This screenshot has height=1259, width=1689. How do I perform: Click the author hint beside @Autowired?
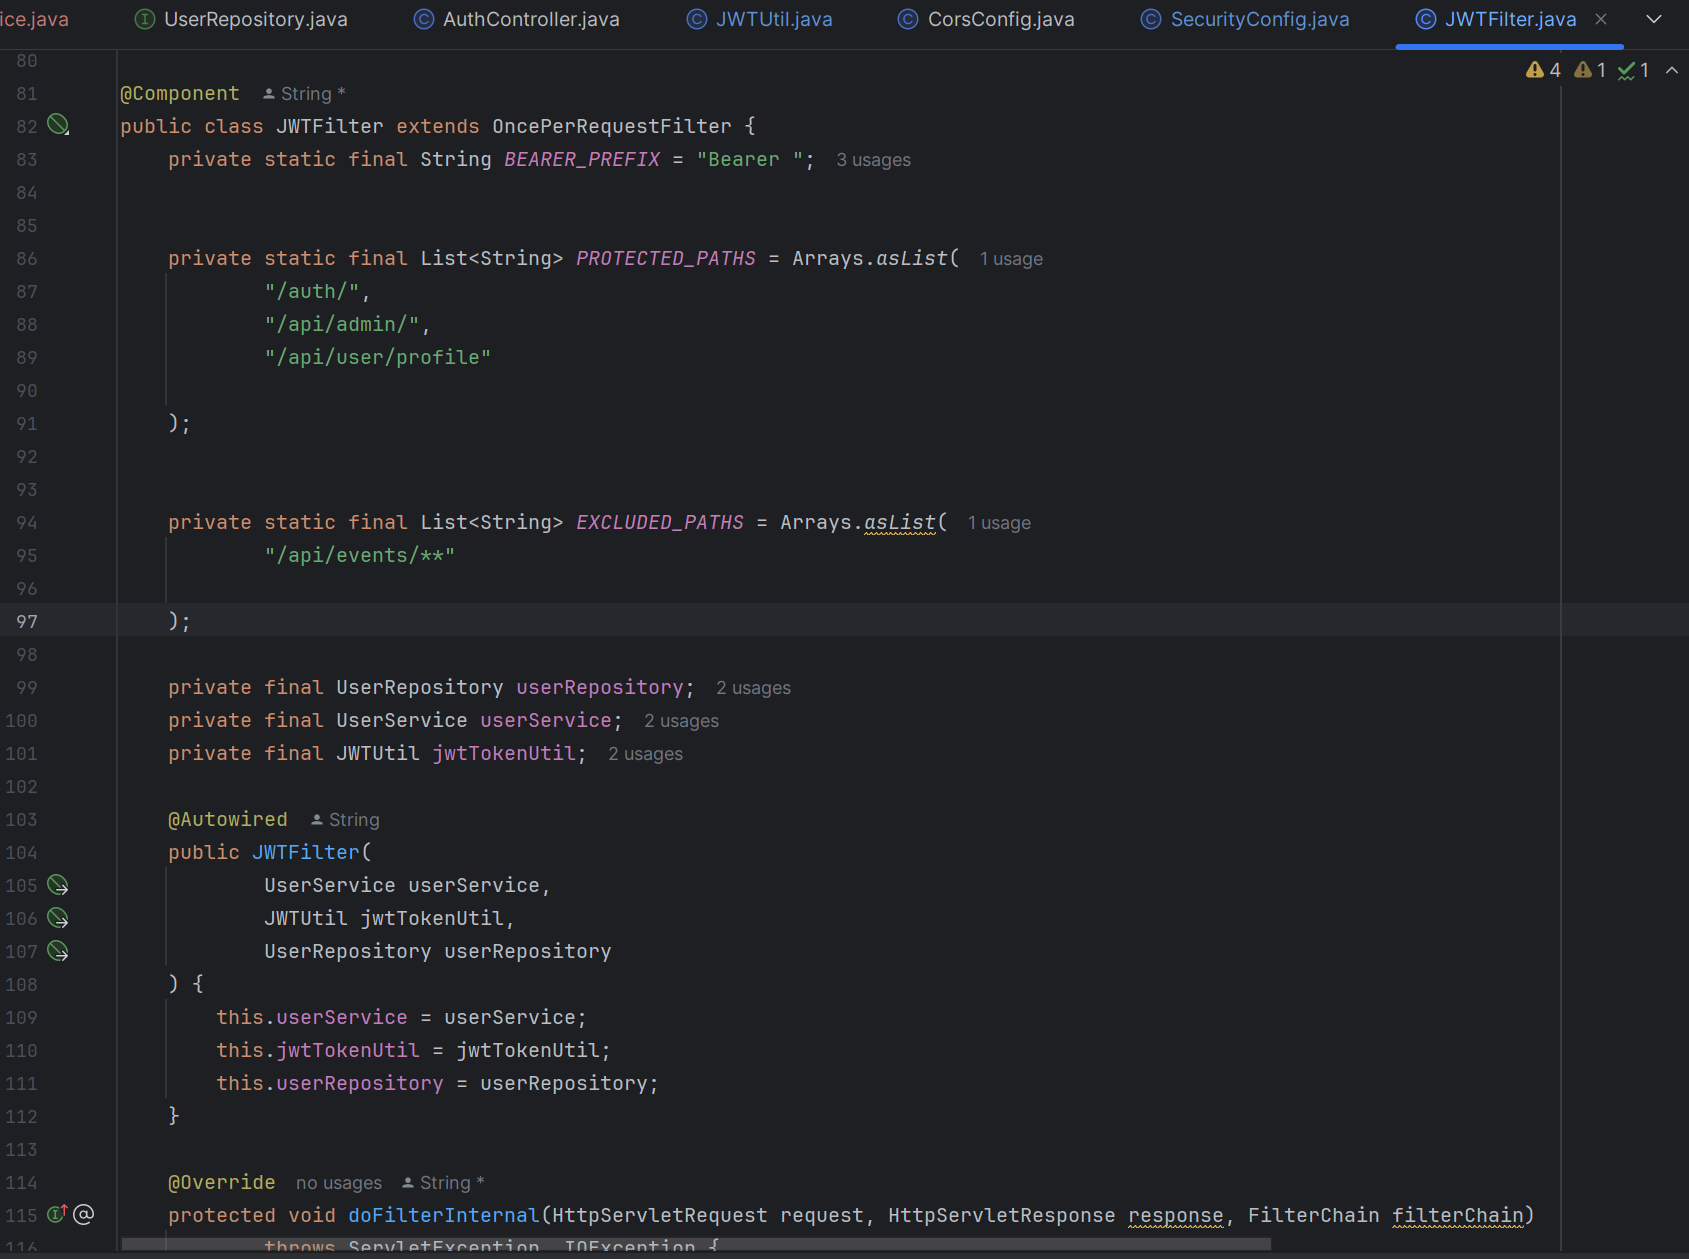(345, 820)
